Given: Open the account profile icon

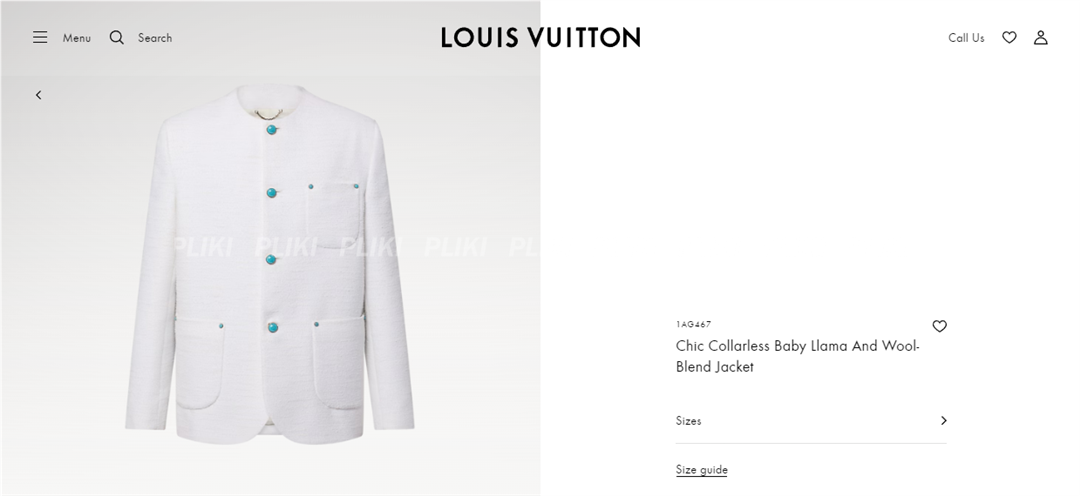Looking at the screenshot, I should 1041,37.
